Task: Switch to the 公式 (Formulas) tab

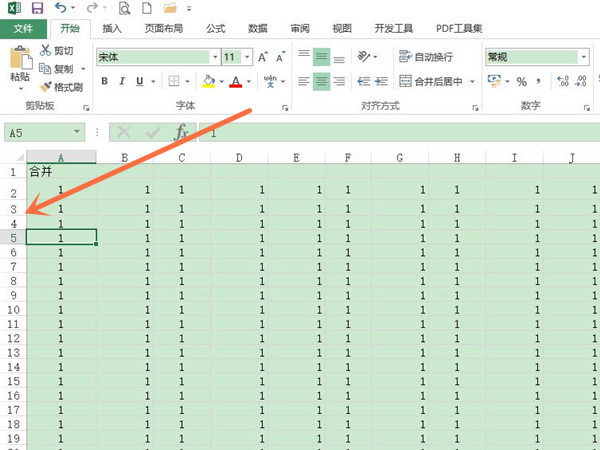Action: [x=214, y=29]
